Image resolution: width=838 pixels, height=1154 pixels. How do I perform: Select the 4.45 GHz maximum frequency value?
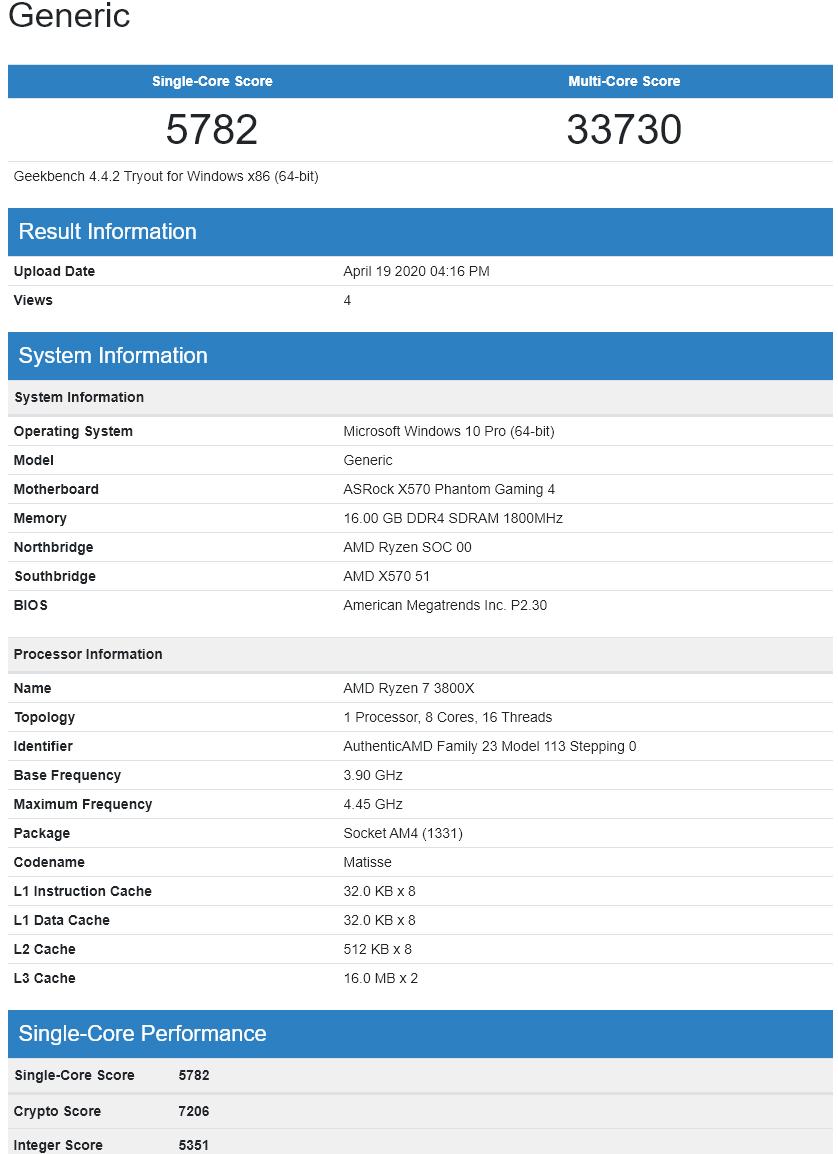(373, 804)
